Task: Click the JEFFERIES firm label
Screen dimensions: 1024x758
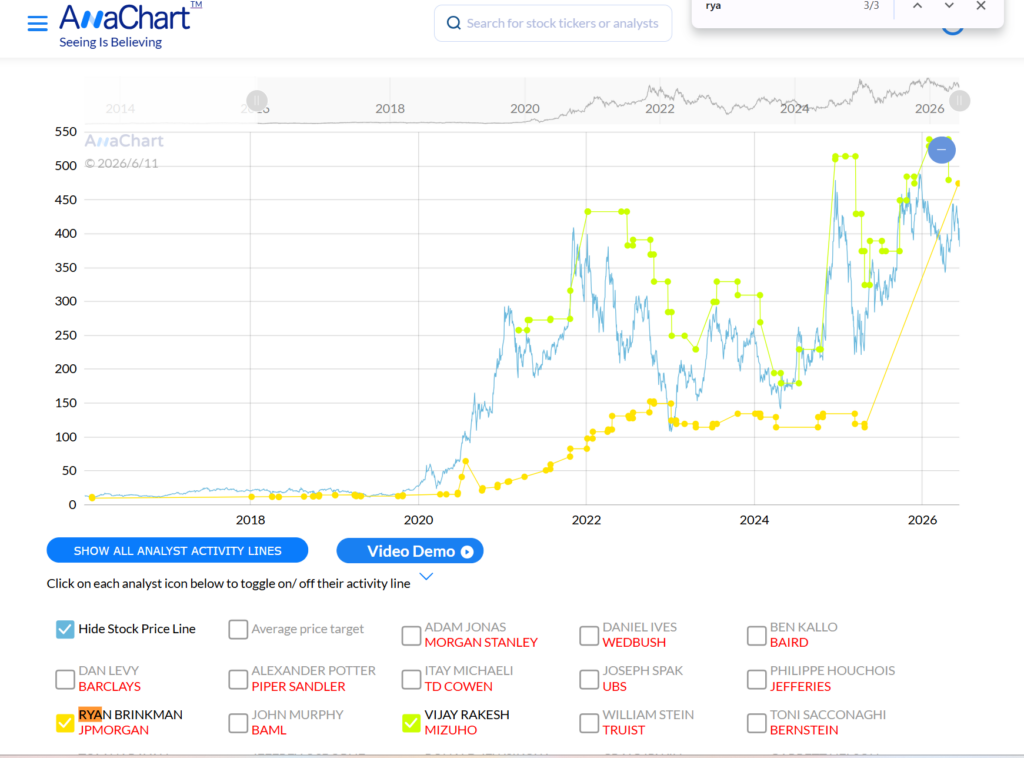Action: (x=801, y=686)
